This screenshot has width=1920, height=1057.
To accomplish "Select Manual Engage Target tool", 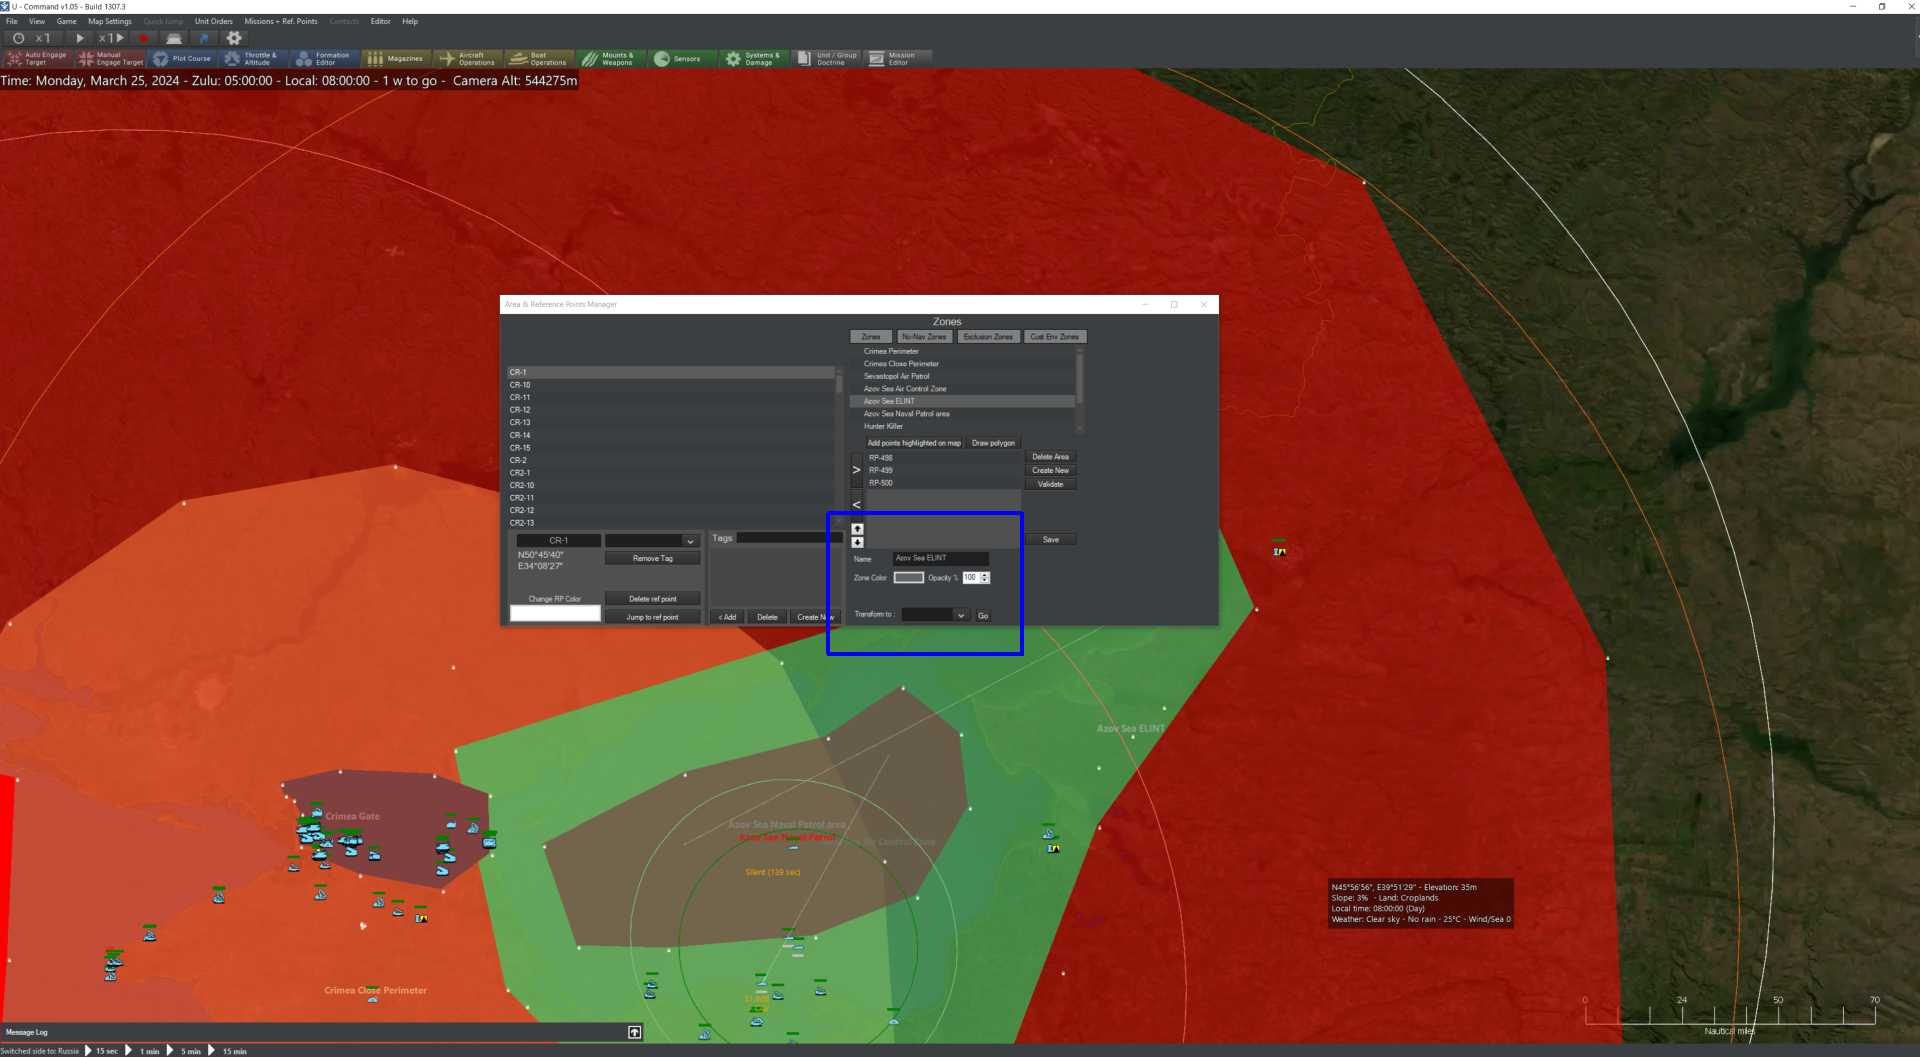I will click(110, 59).
